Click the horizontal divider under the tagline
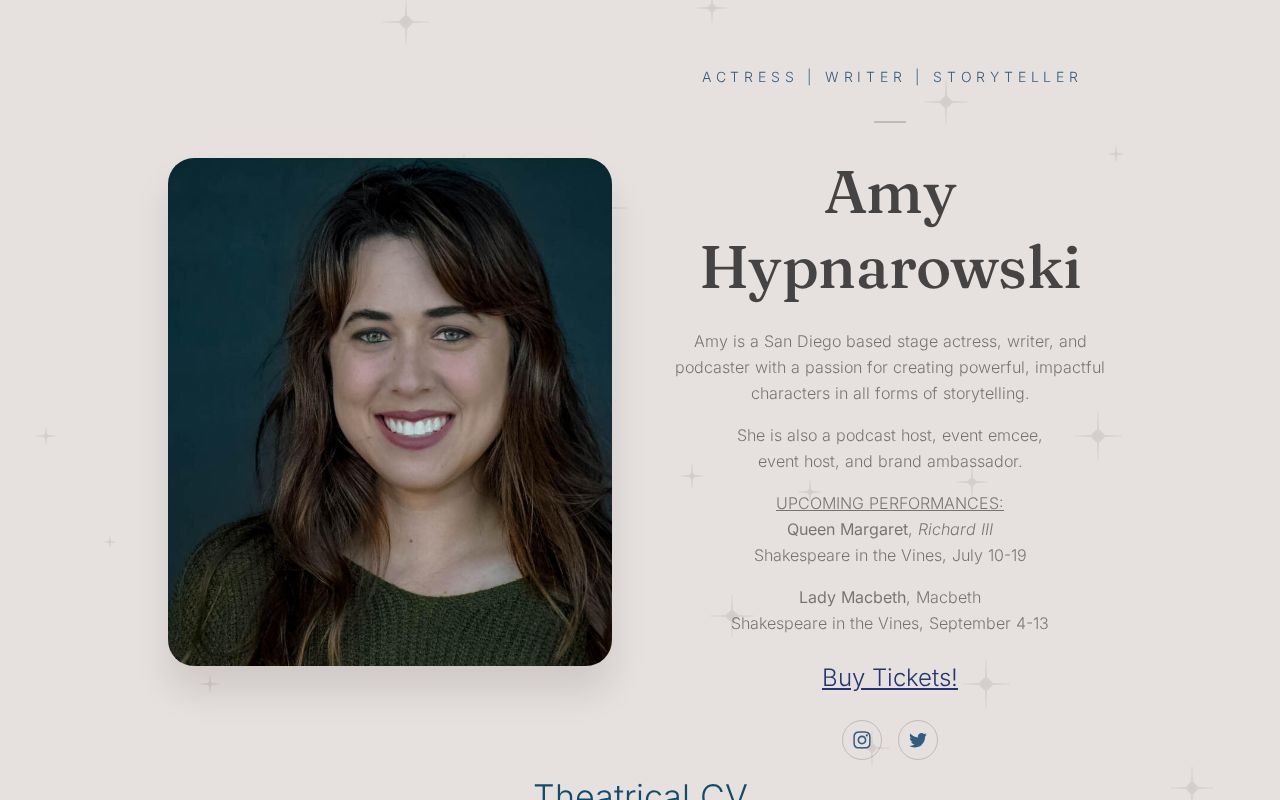This screenshot has width=1280, height=800. coord(889,121)
